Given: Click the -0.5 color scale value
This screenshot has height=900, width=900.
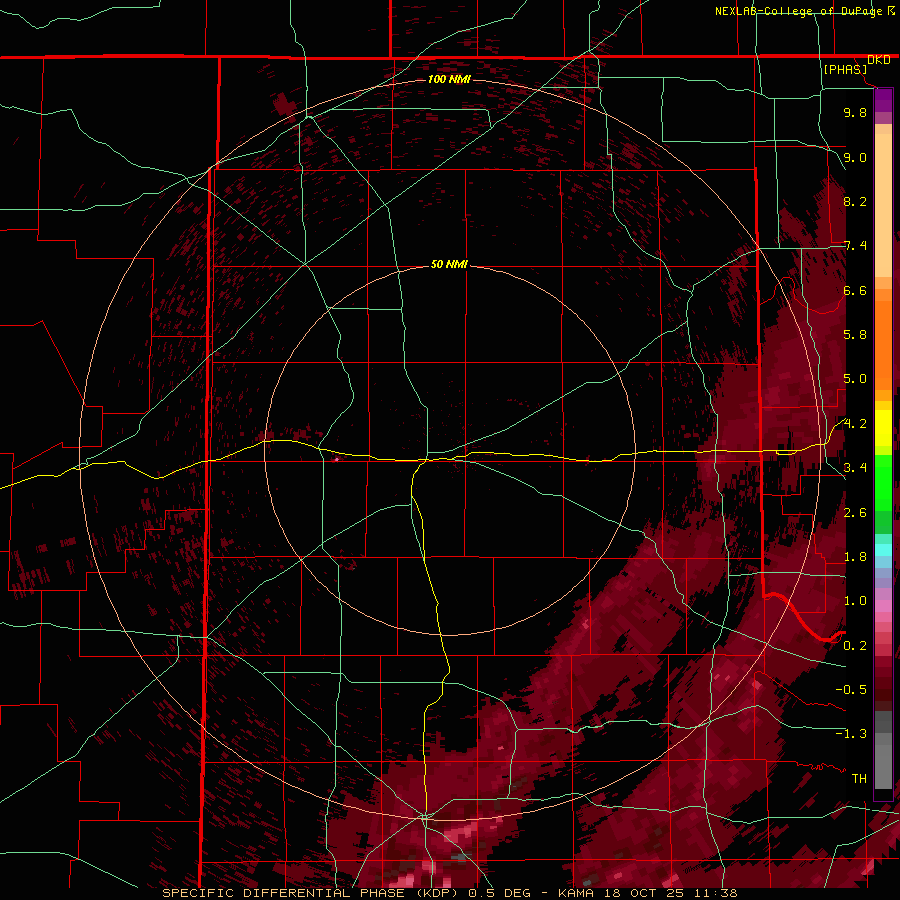Looking at the screenshot, I should pyautogui.click(x=851, y=690).
